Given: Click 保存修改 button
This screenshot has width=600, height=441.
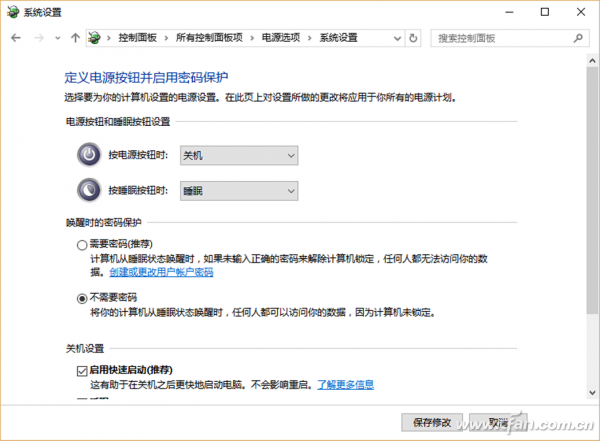Looking at the screenshot, I should tap(432, 423).
